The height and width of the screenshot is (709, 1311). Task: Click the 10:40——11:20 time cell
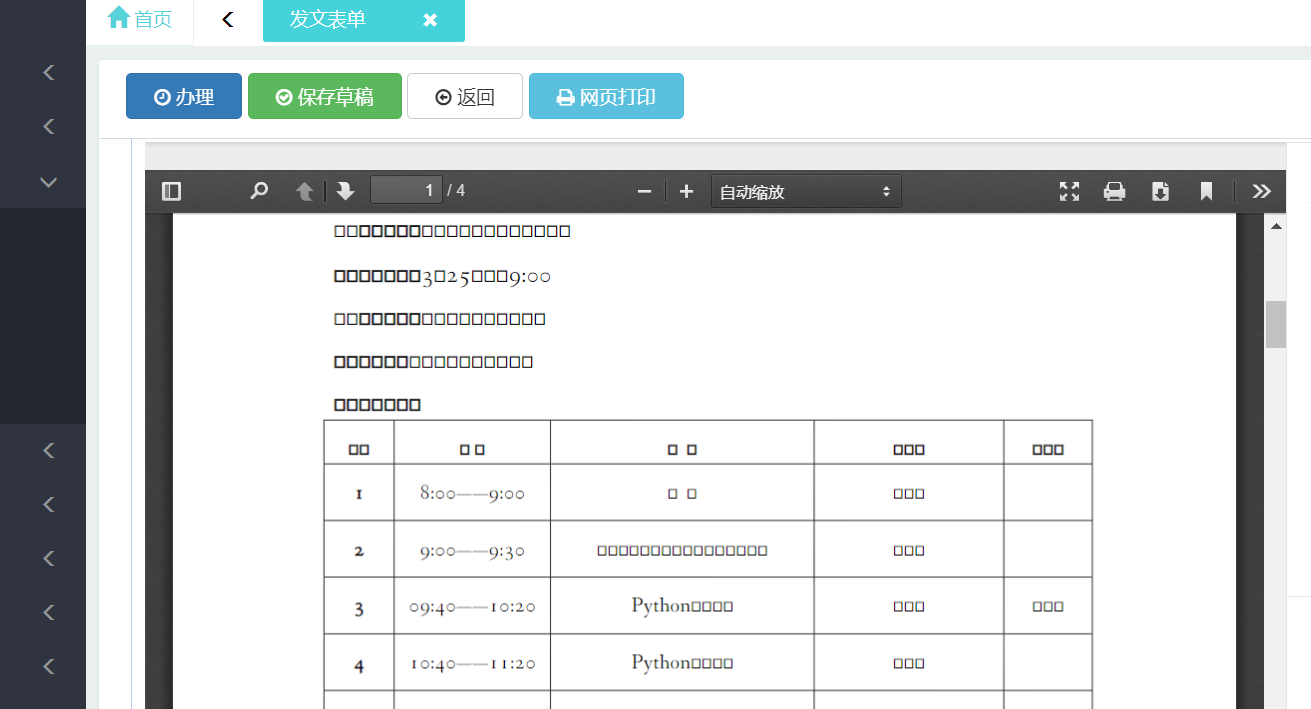click(x=472, y=663)
